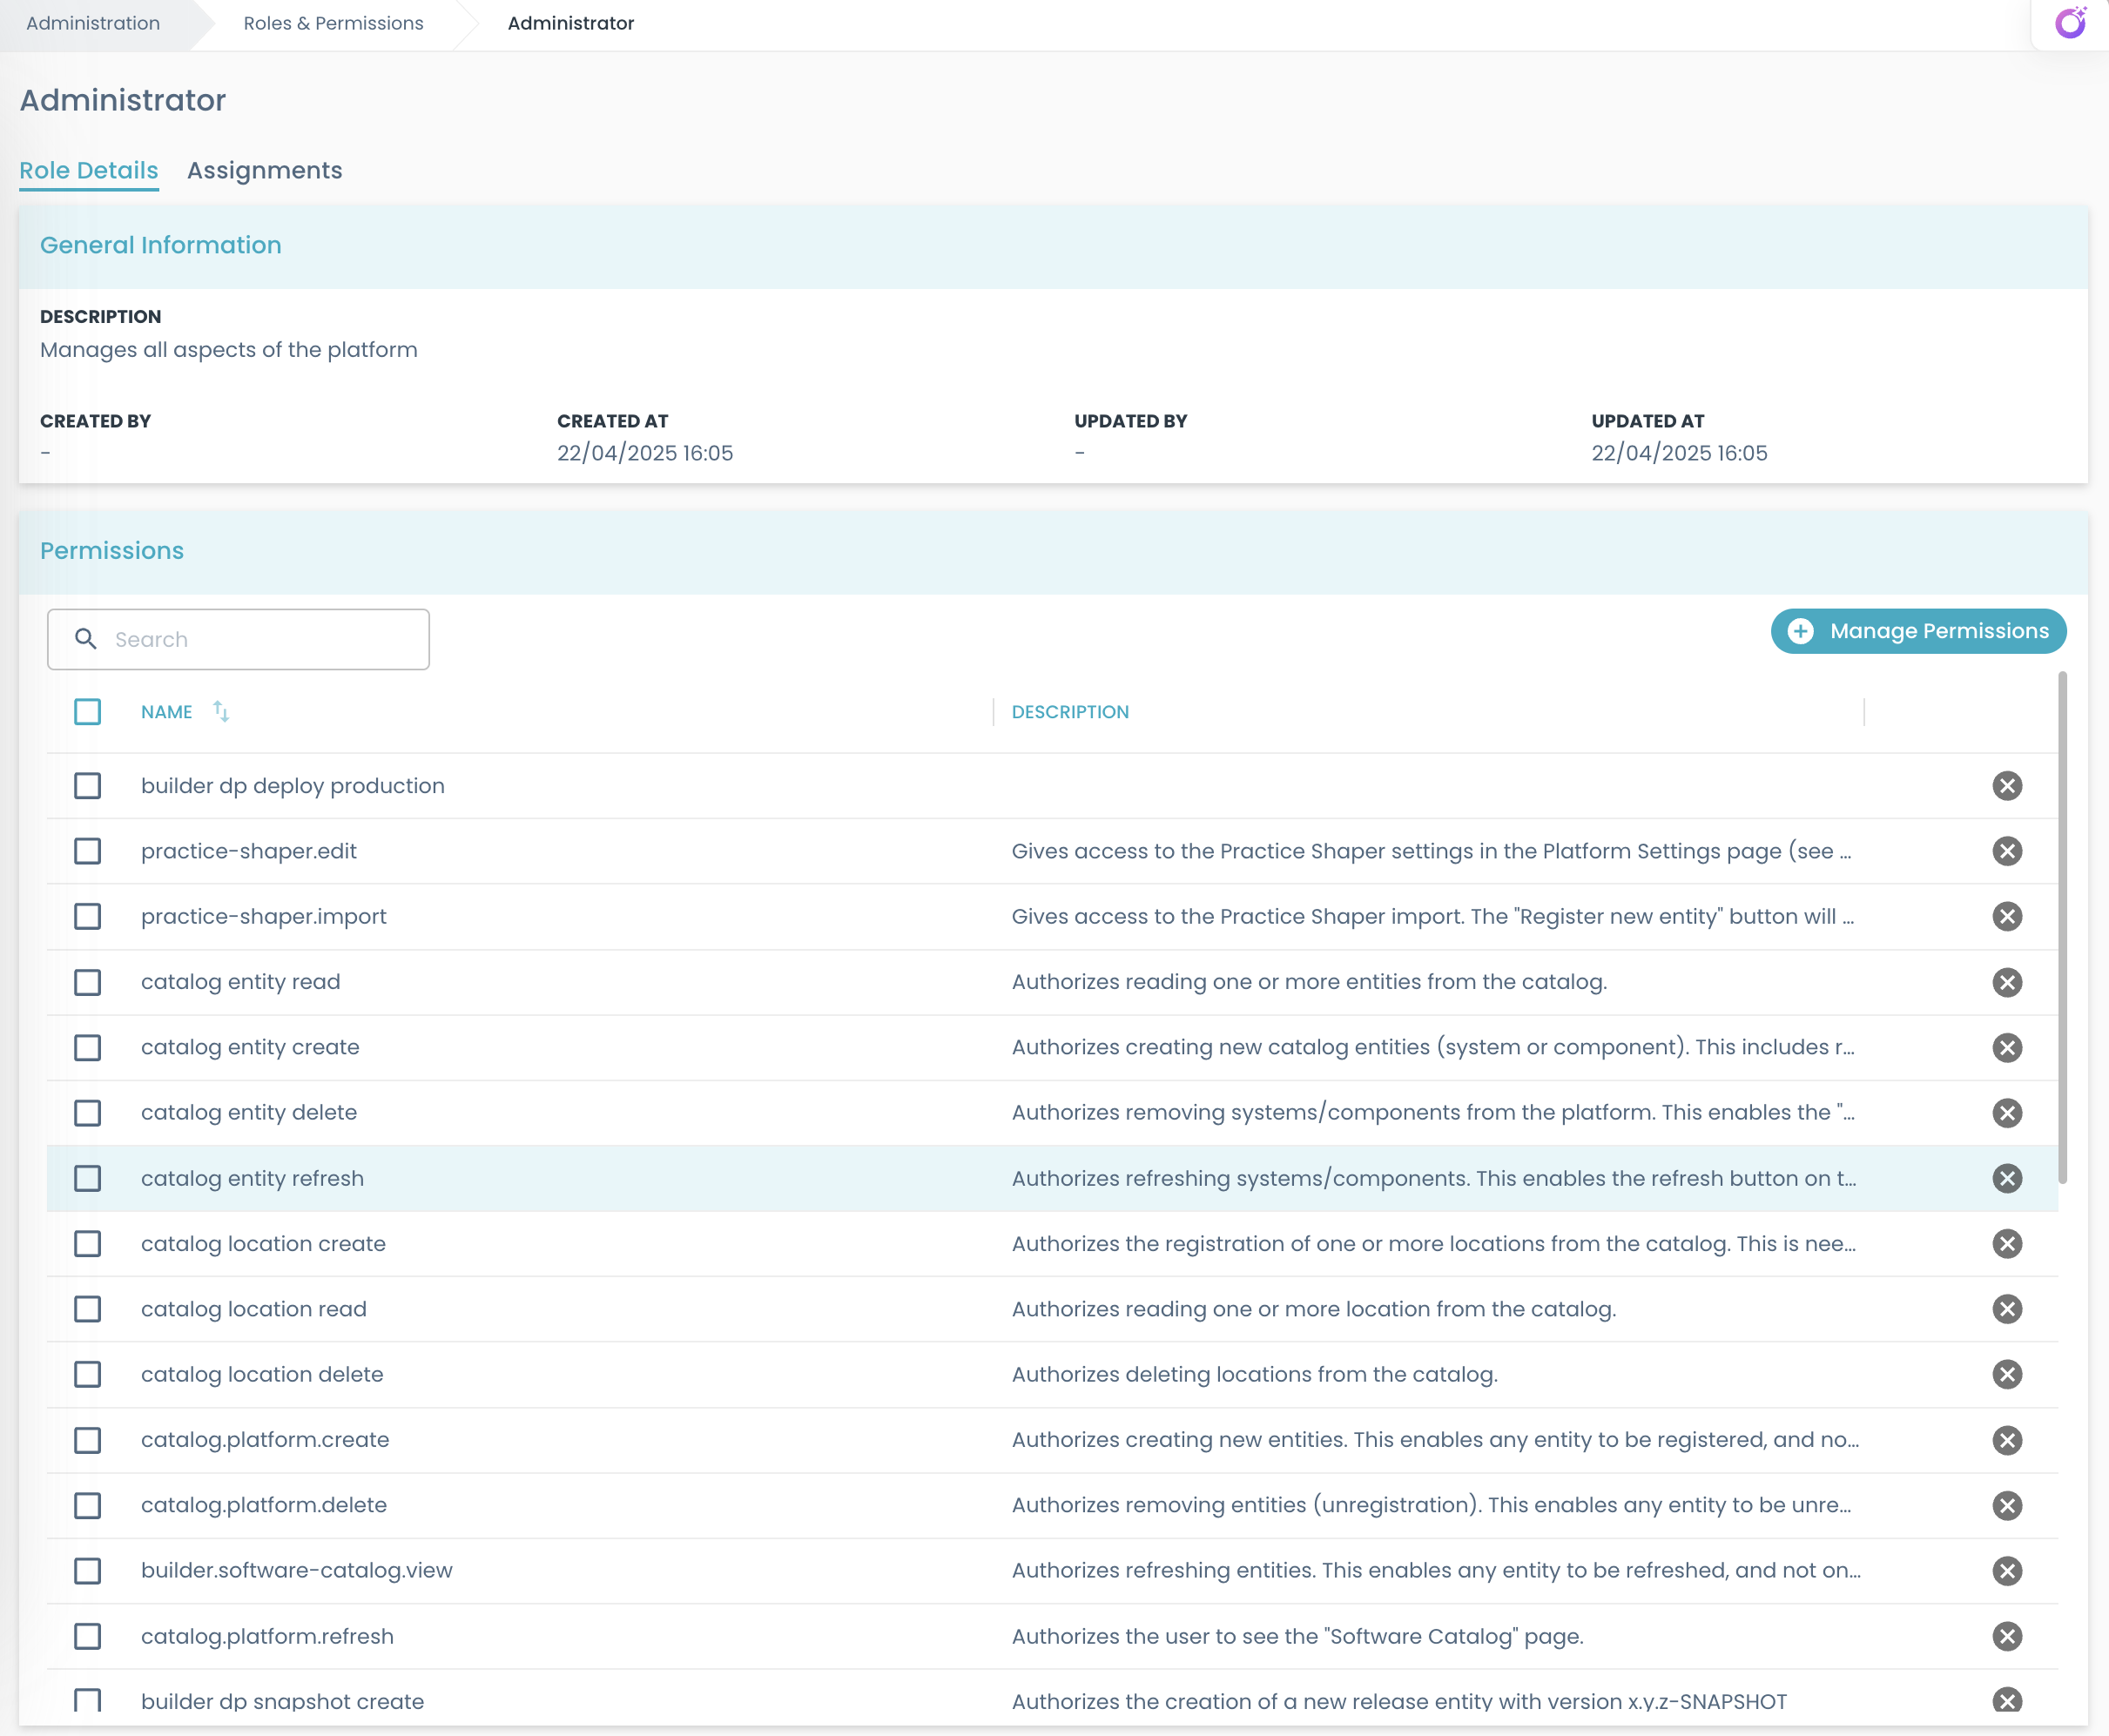
Task: Sort permissions by the Name column arrows
Action: tap(221, 711)
